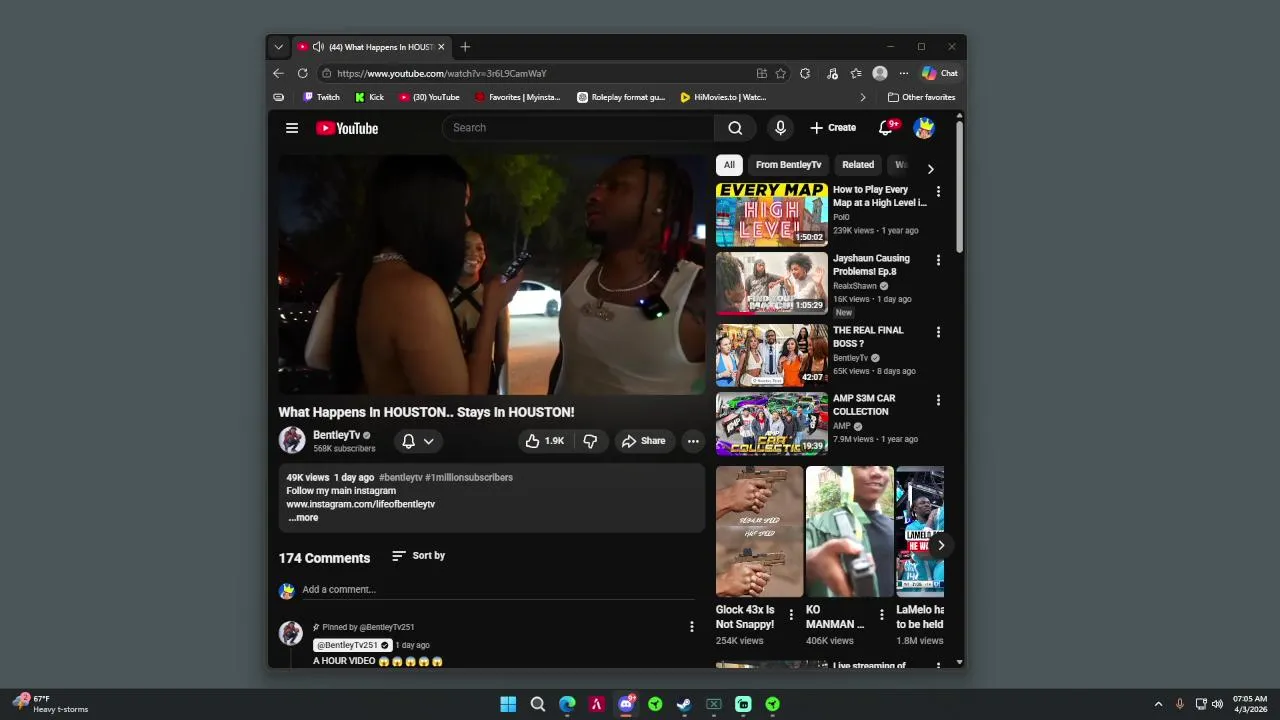Dislike the video with the thumbs-down icon
The image size is (1280, 720).
point(590,441)
